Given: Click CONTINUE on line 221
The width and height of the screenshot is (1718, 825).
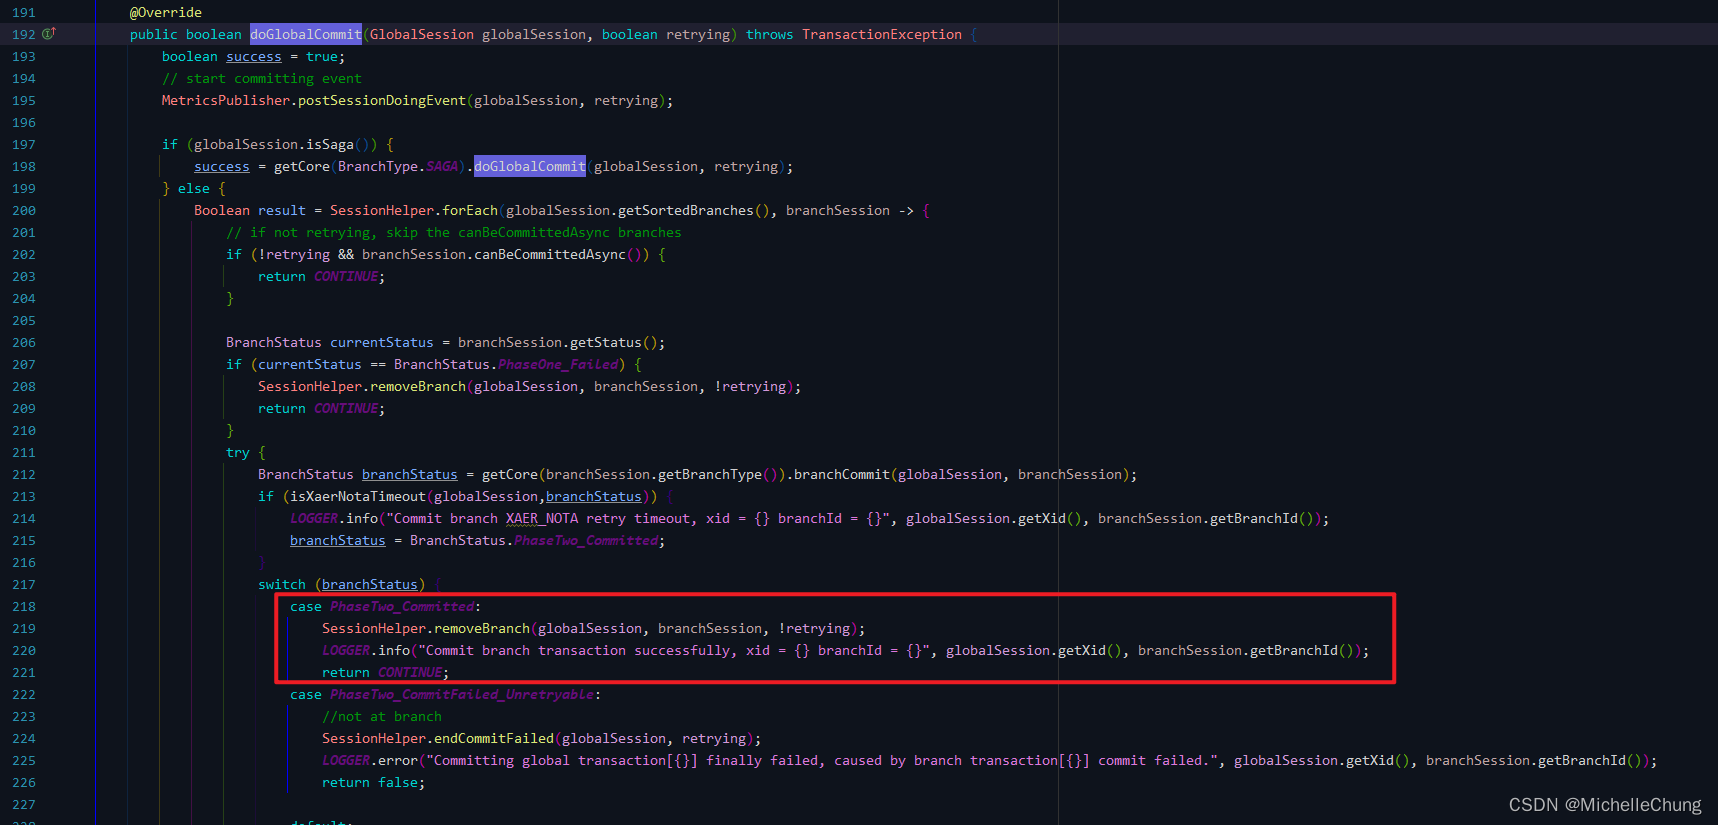Looking at the screenshot, I should [x=410, y=672].
